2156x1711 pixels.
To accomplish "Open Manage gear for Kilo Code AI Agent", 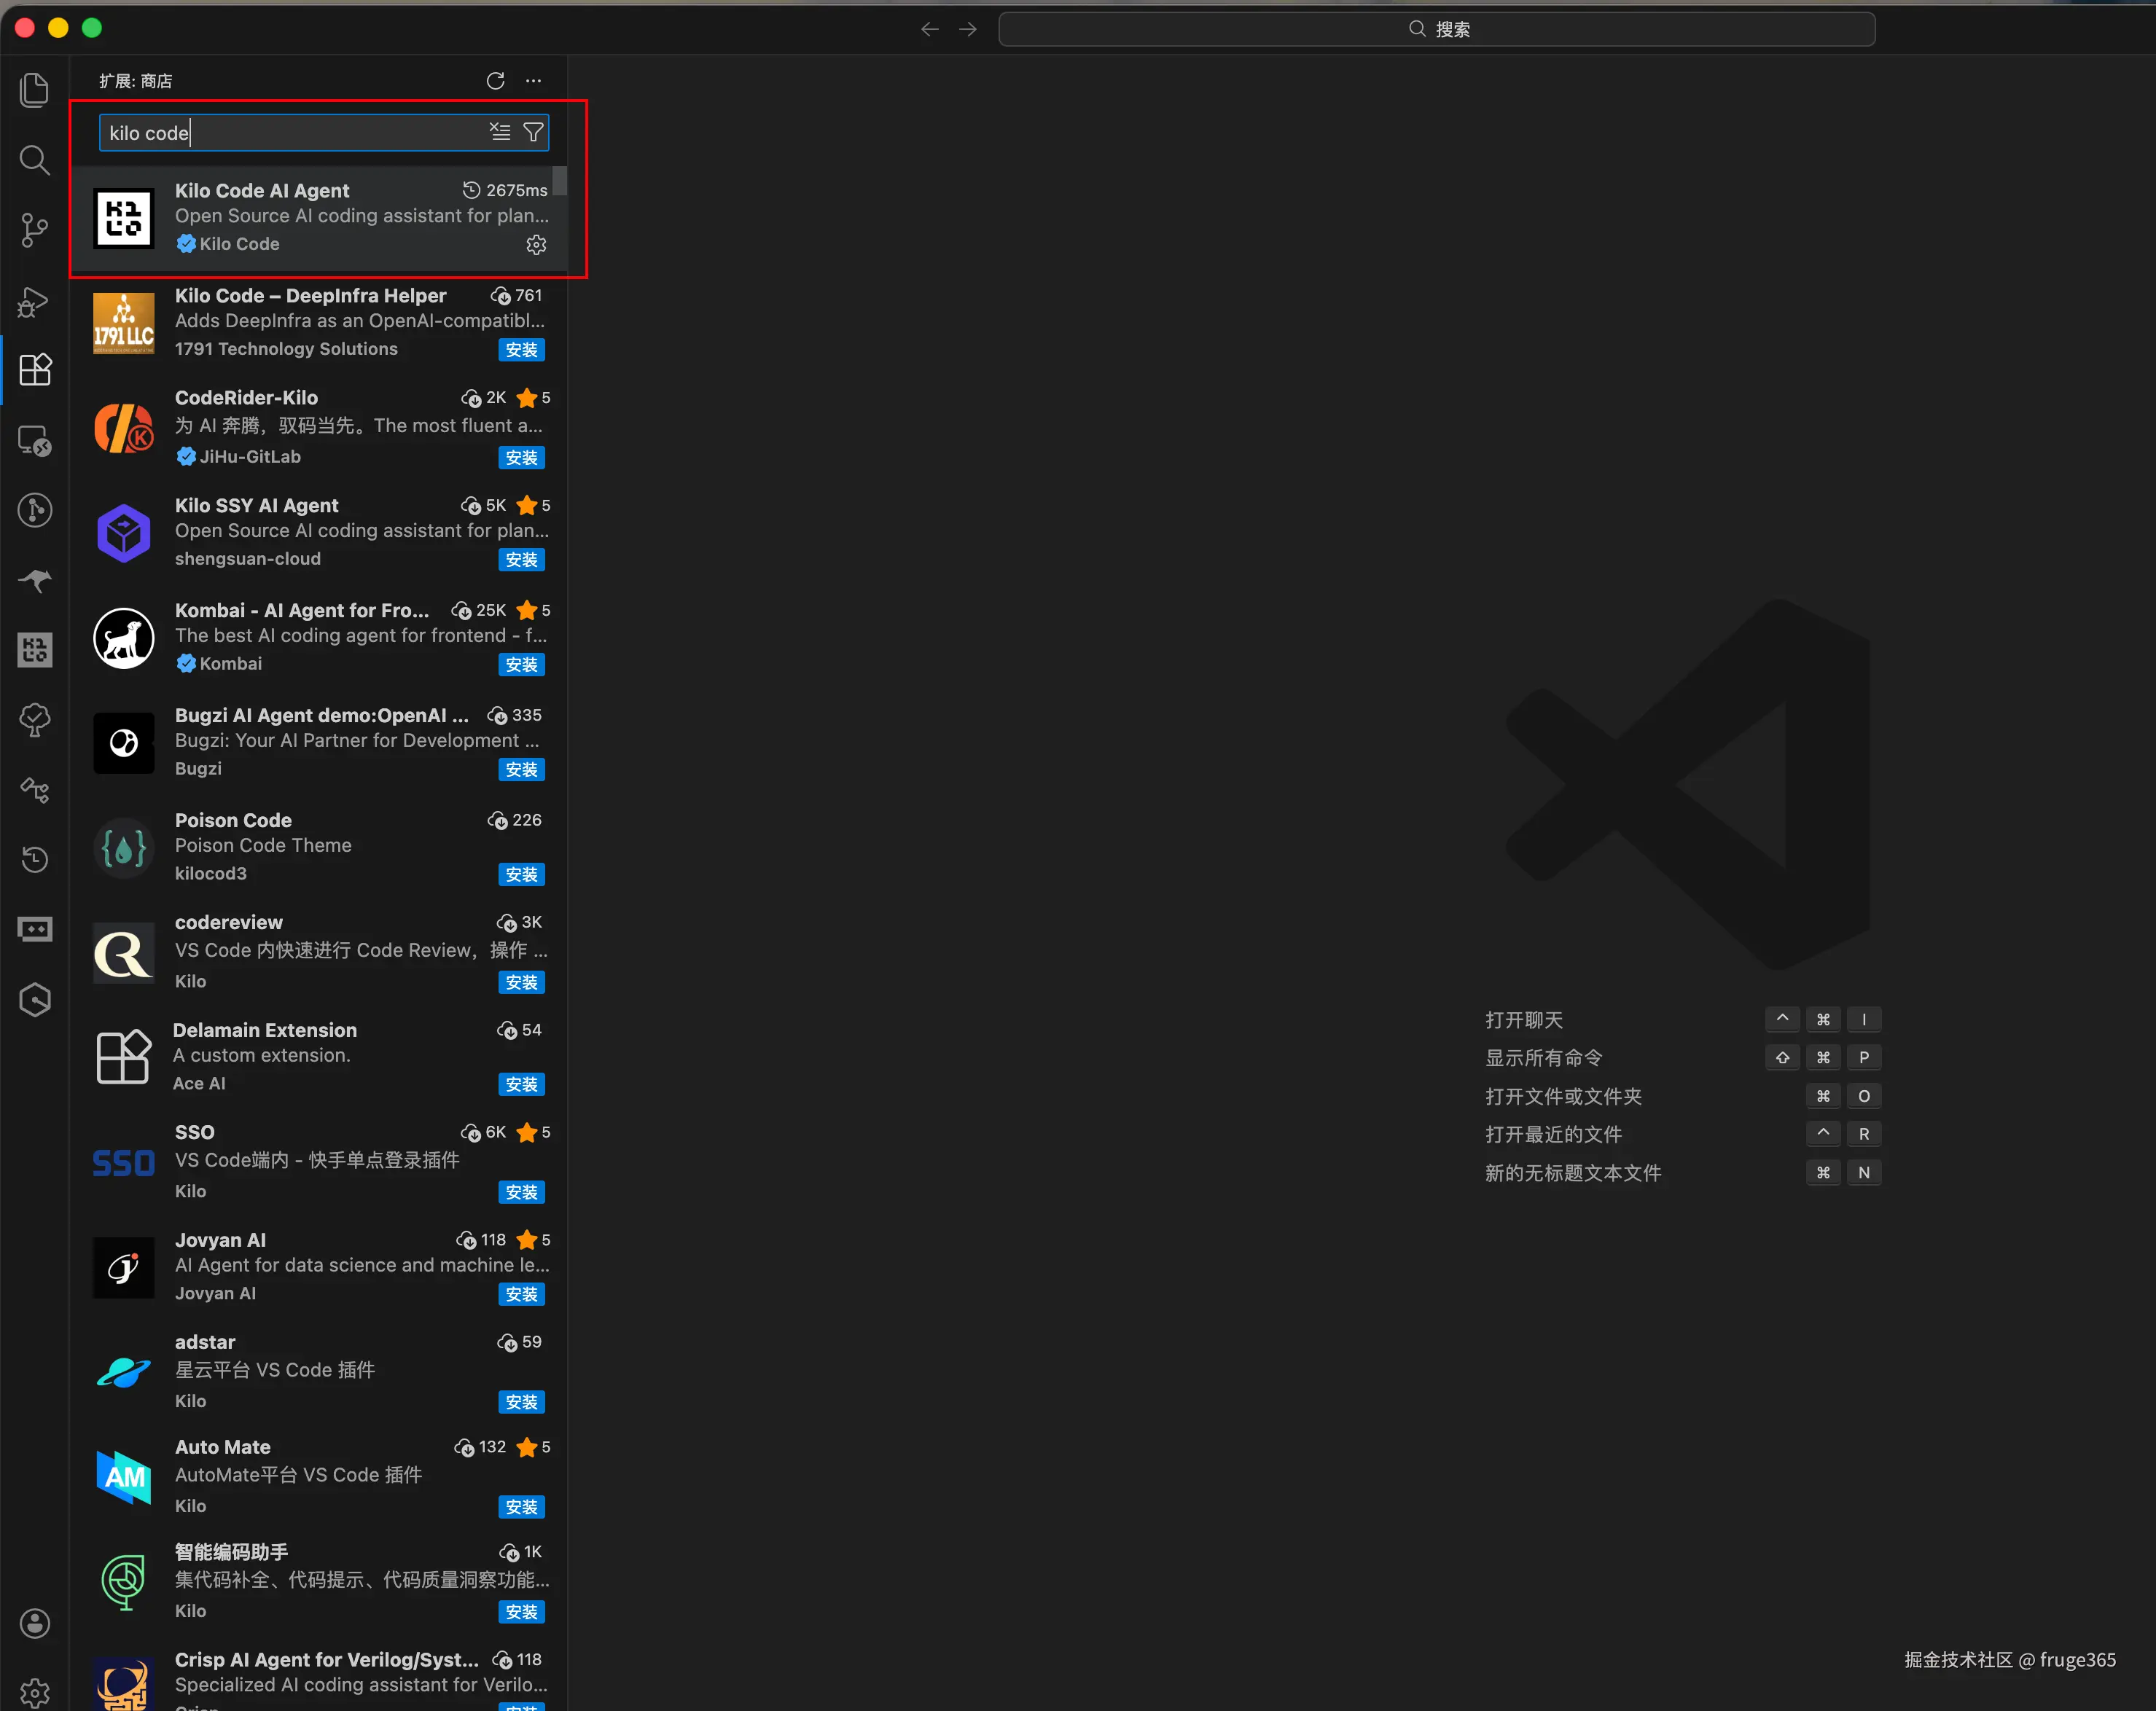I will 536,245.
